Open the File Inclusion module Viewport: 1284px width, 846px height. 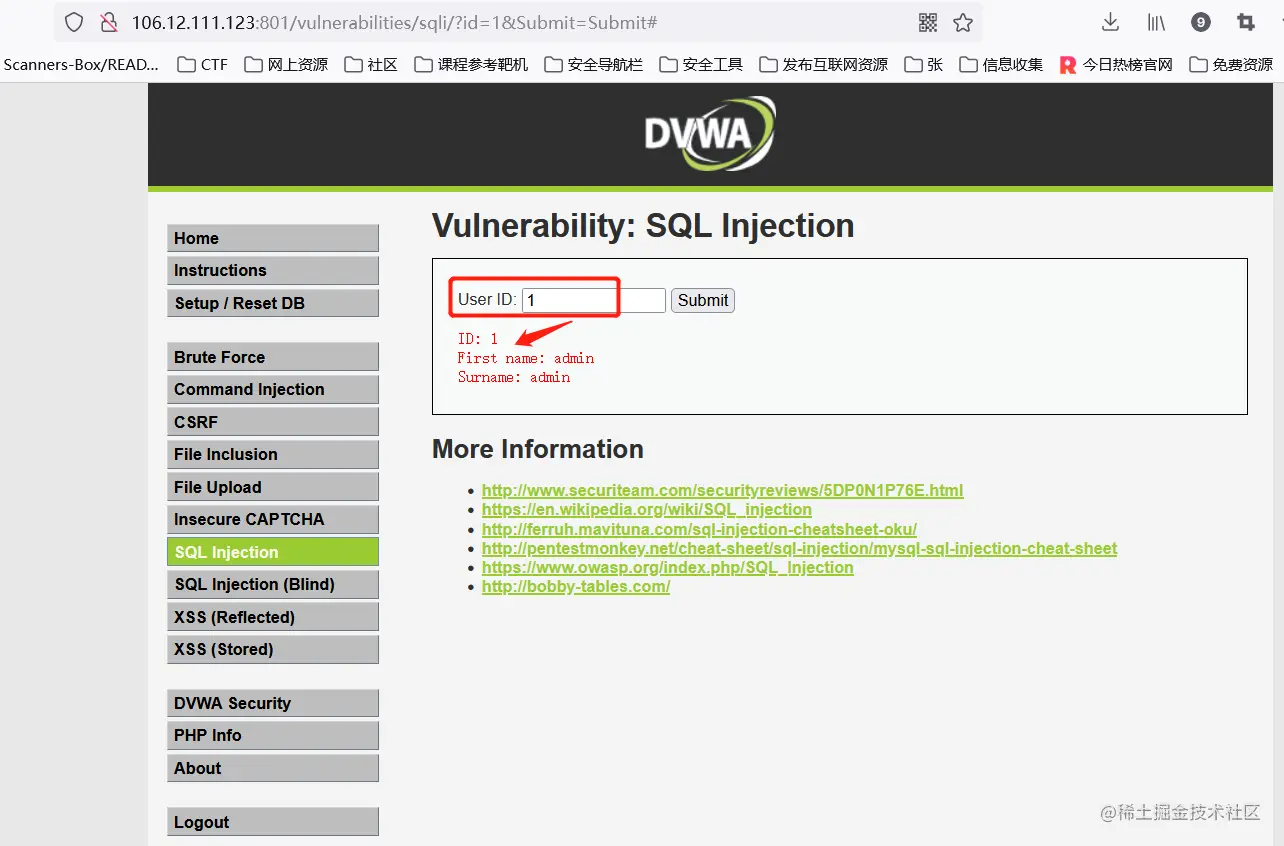pos(273,454)
